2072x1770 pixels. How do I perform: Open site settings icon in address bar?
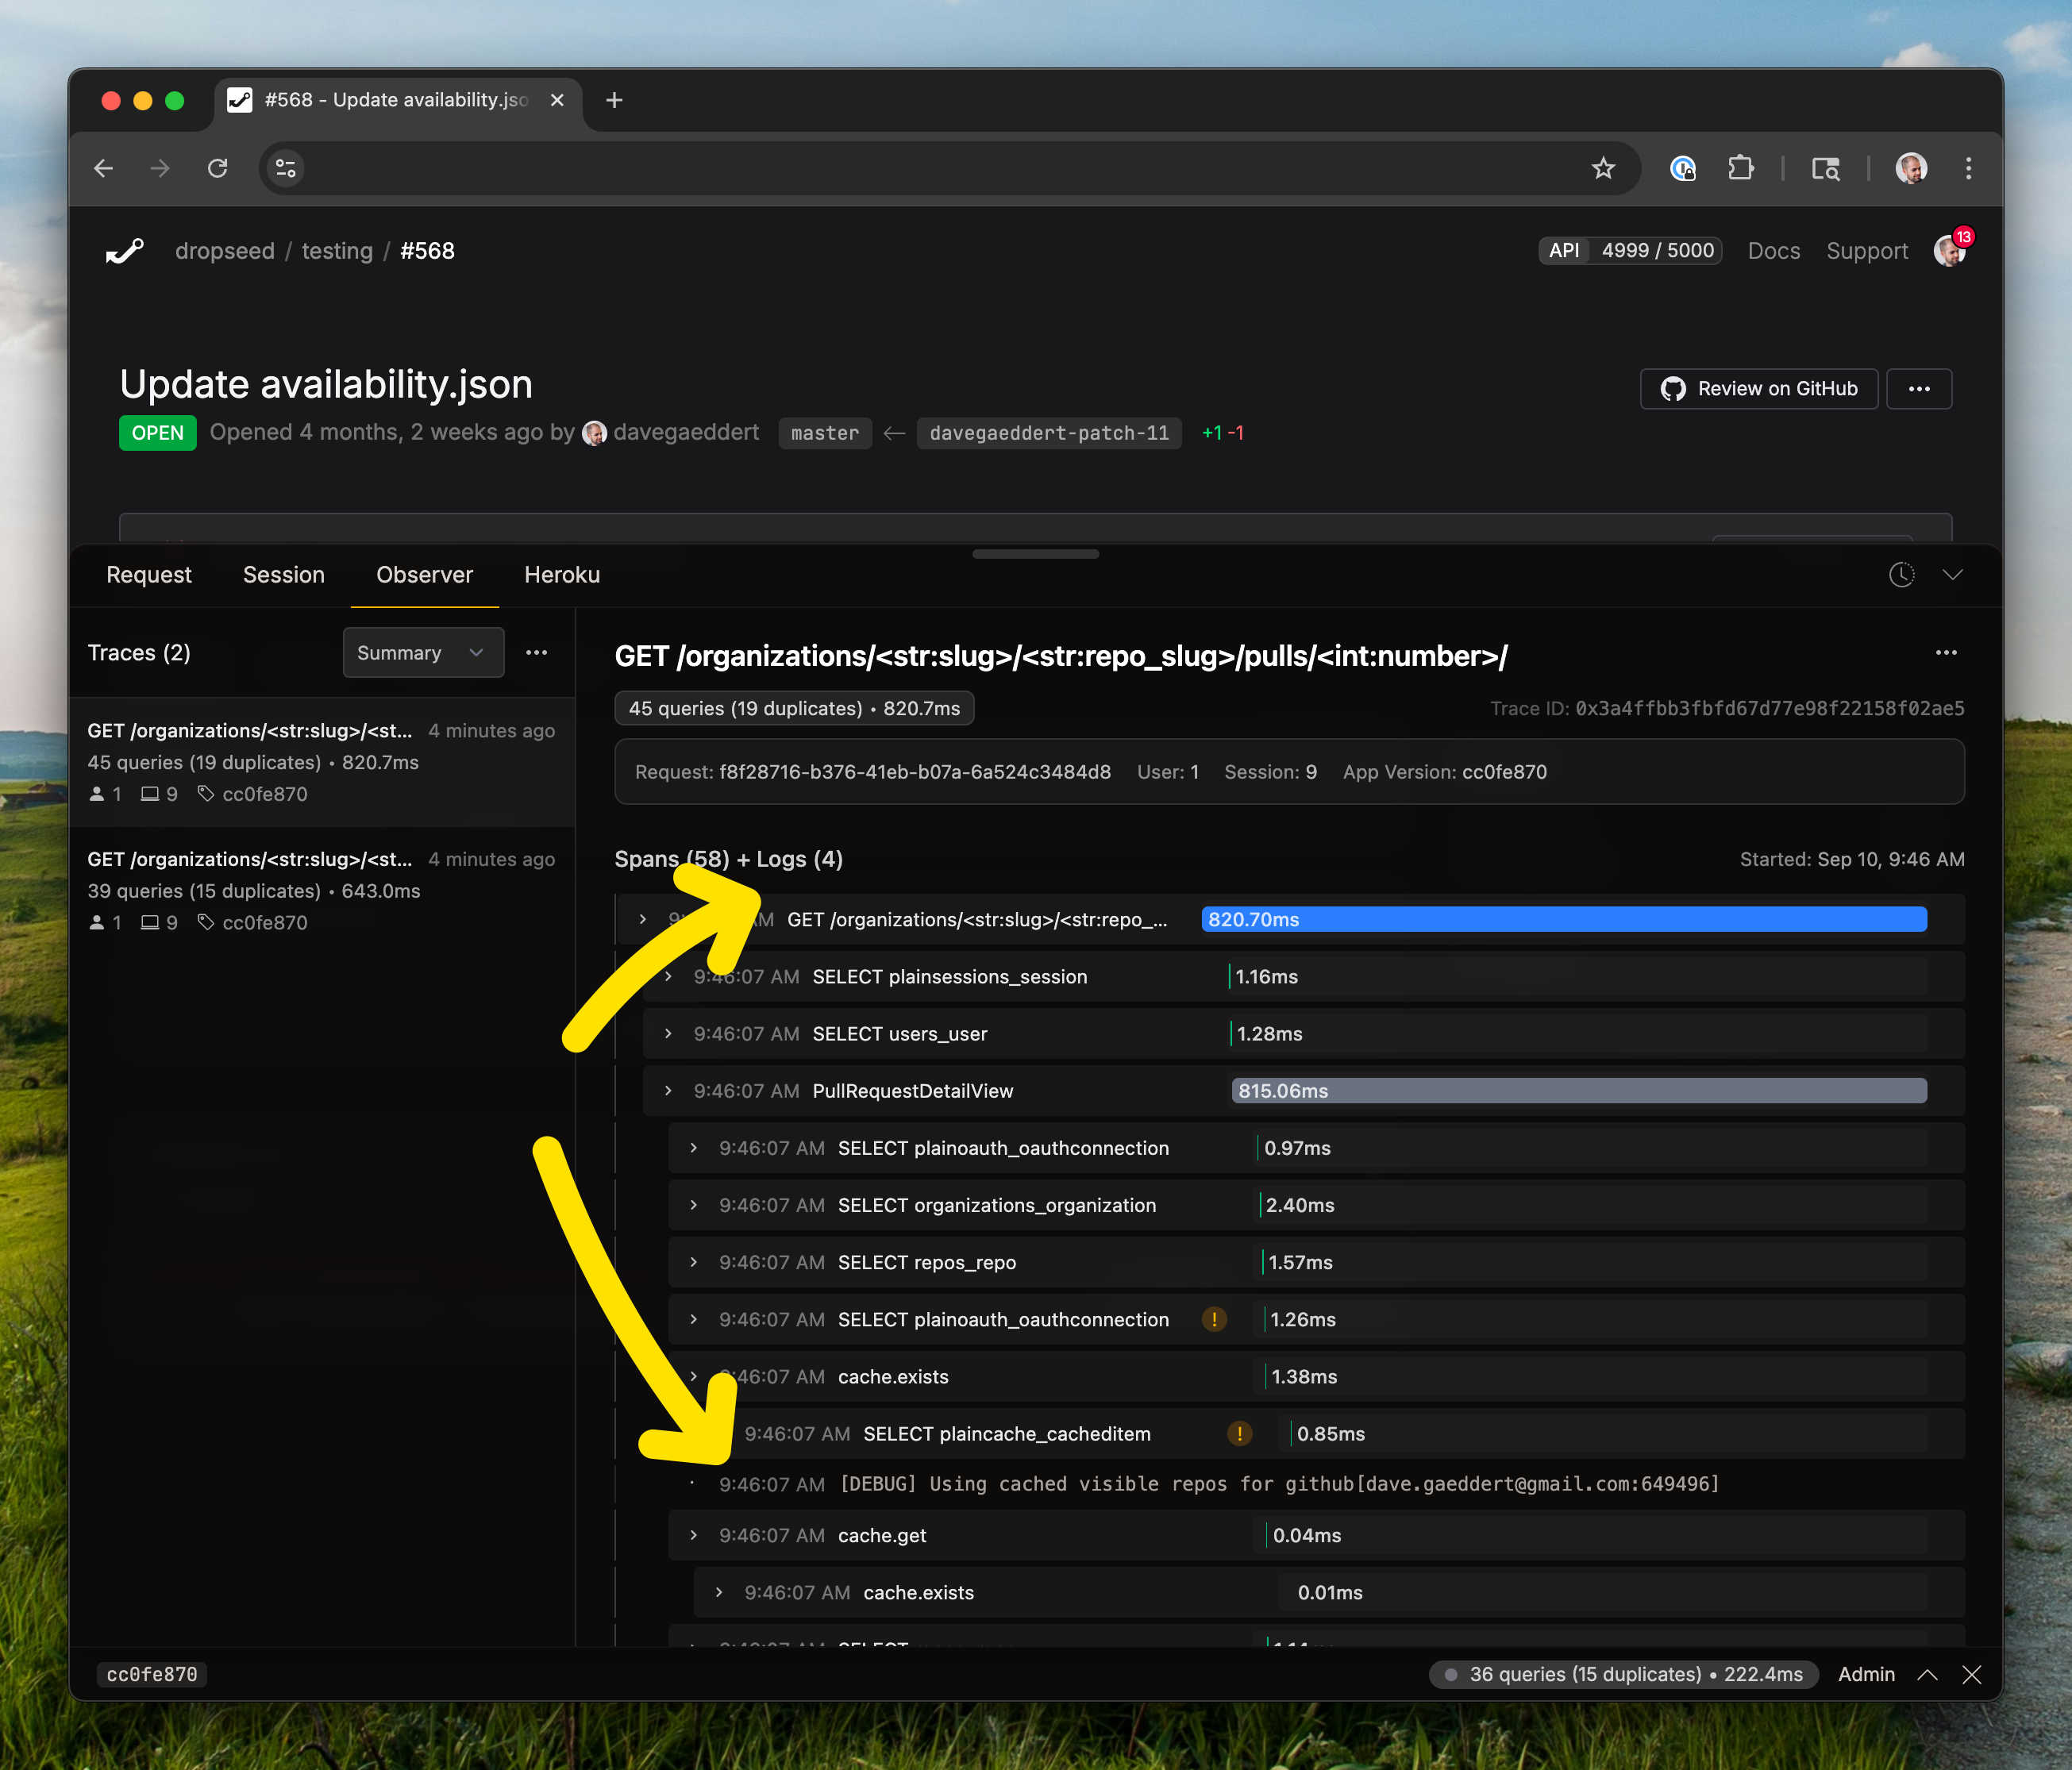(x=286, y=168)
